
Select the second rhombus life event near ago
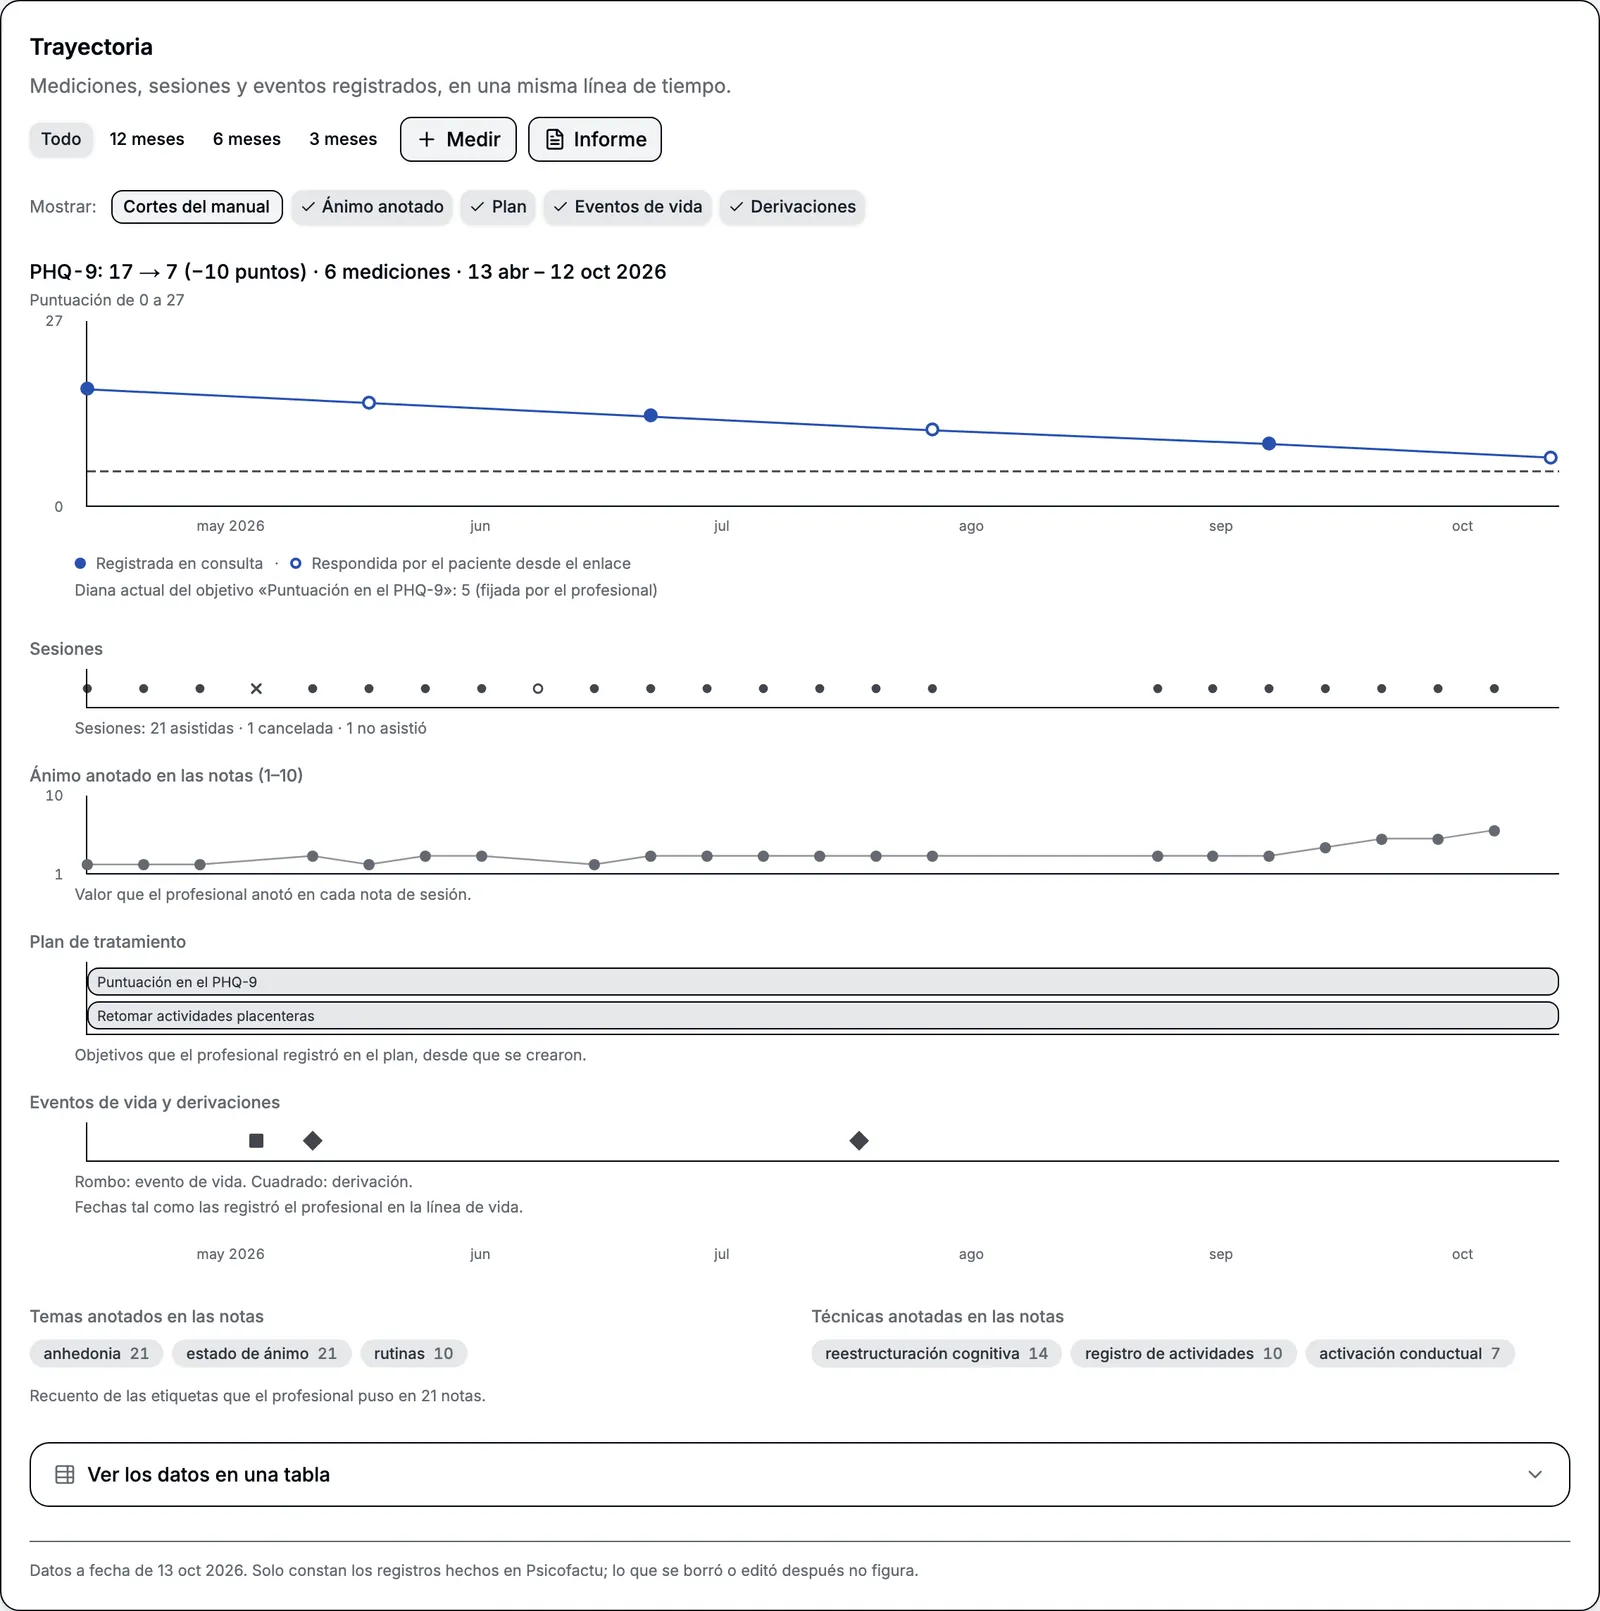click(859, 1140)
